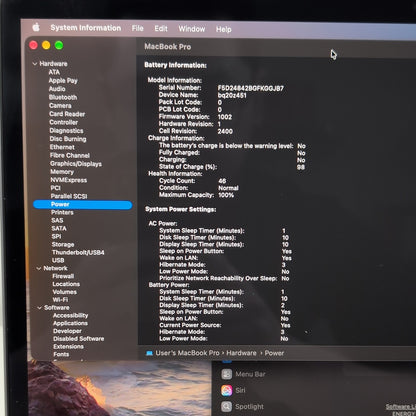Click the Spotlight icon in settings list
This screenshot has width=416, height=416.
[227, 406]
